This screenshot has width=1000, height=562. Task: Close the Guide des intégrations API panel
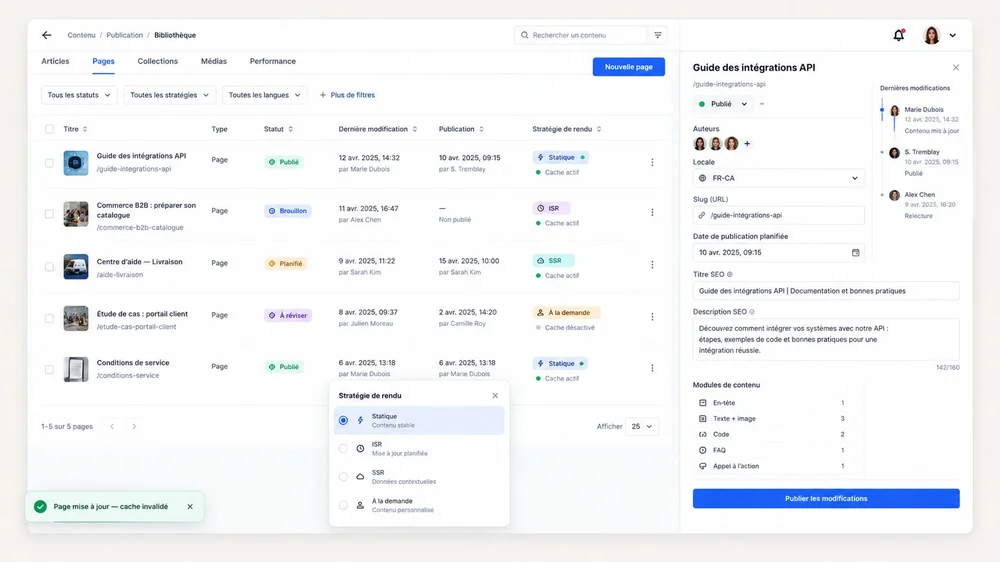[955, 68]
